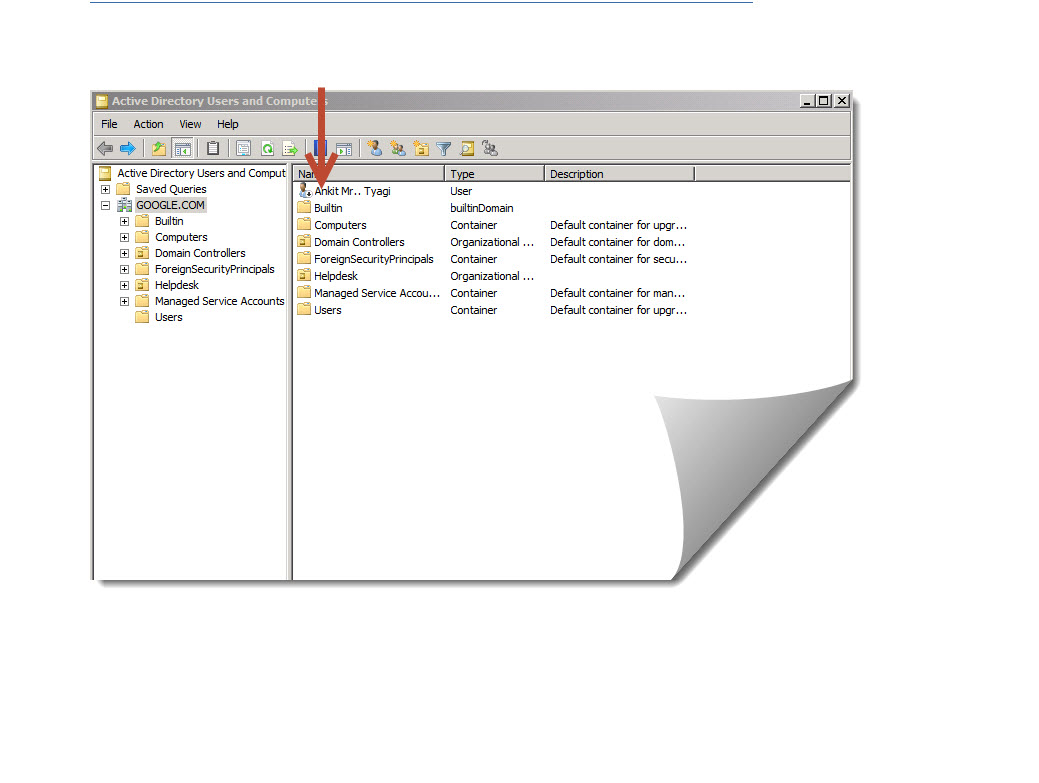
Task: Expand the Managed Service Accounts node
Action: 123,301
